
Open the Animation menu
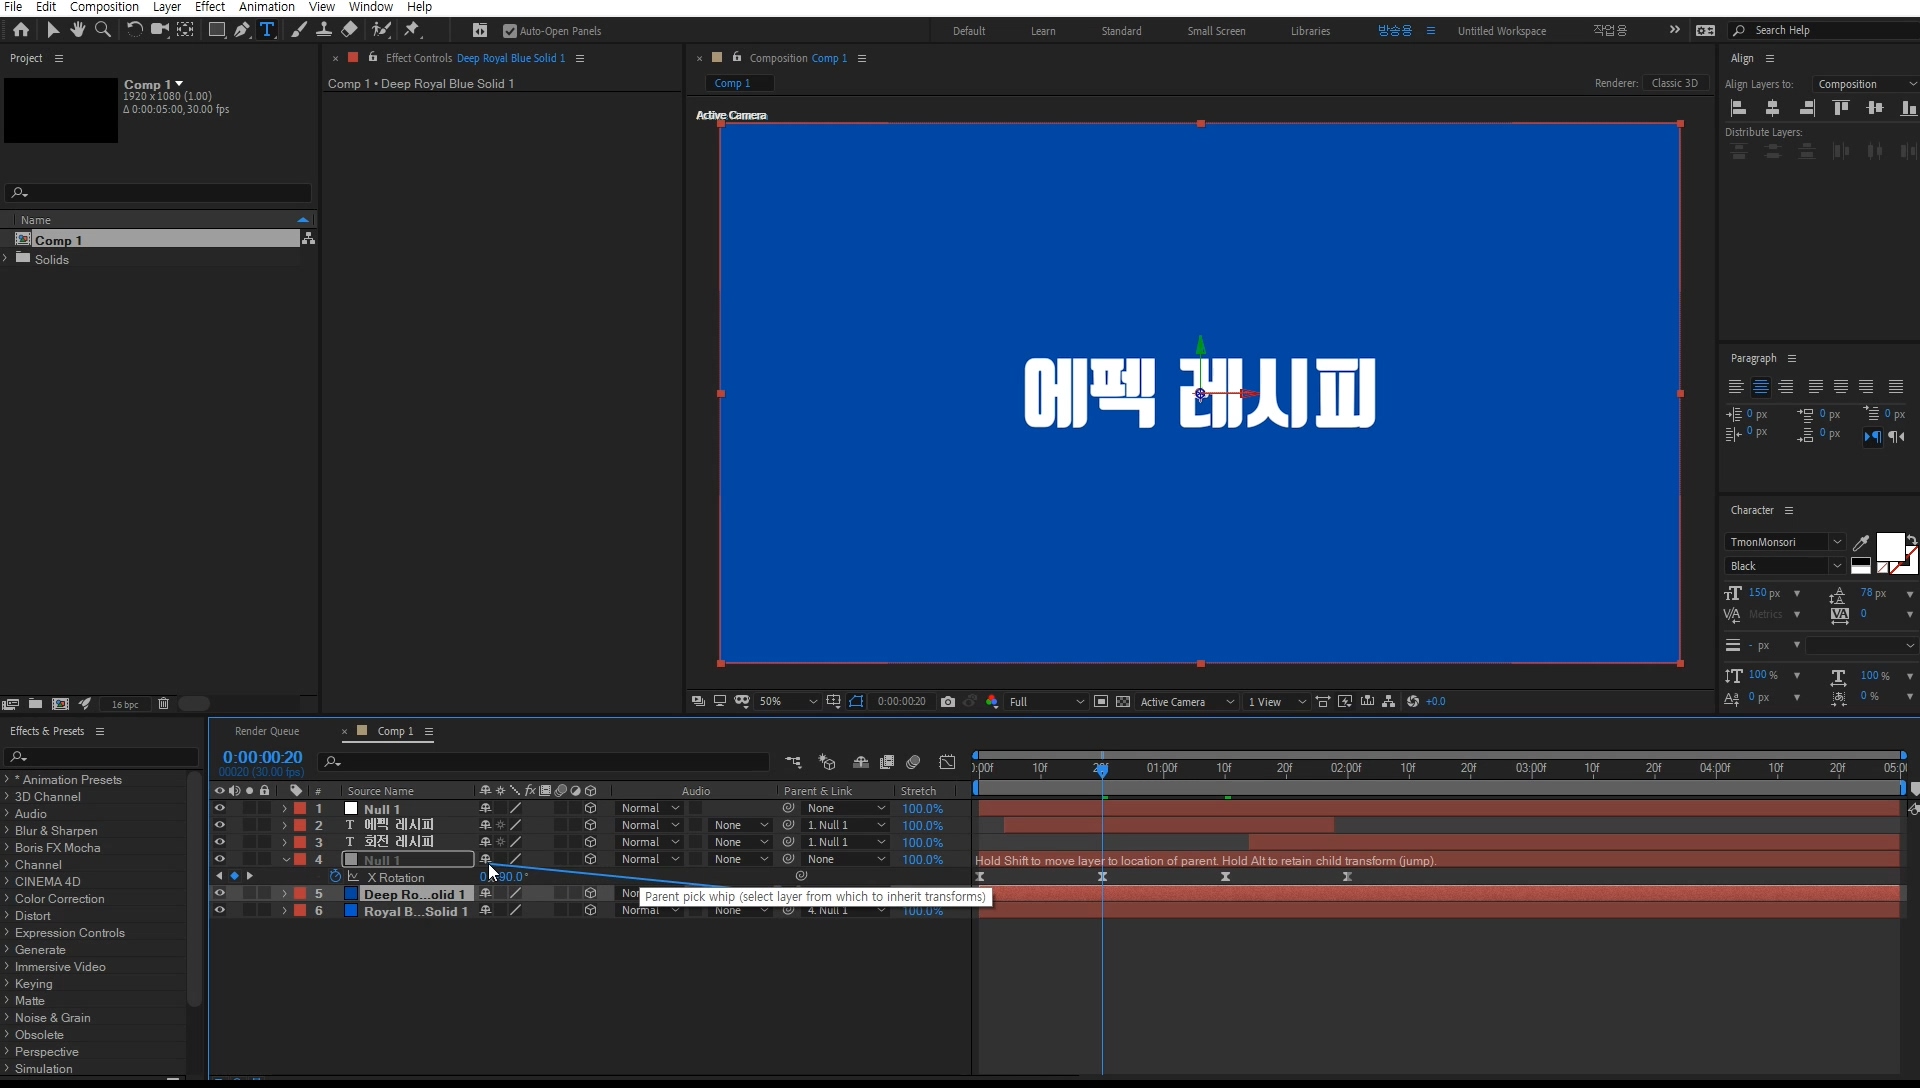266,7
